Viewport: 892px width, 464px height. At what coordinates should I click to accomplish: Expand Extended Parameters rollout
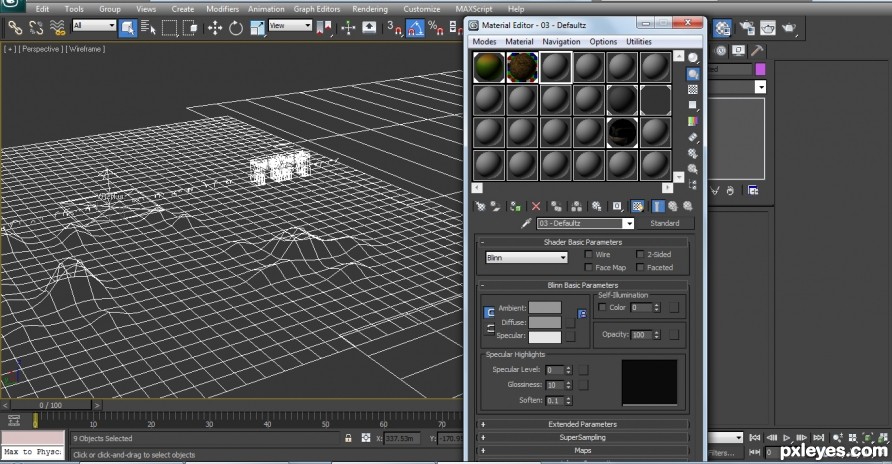coord(583,424)
